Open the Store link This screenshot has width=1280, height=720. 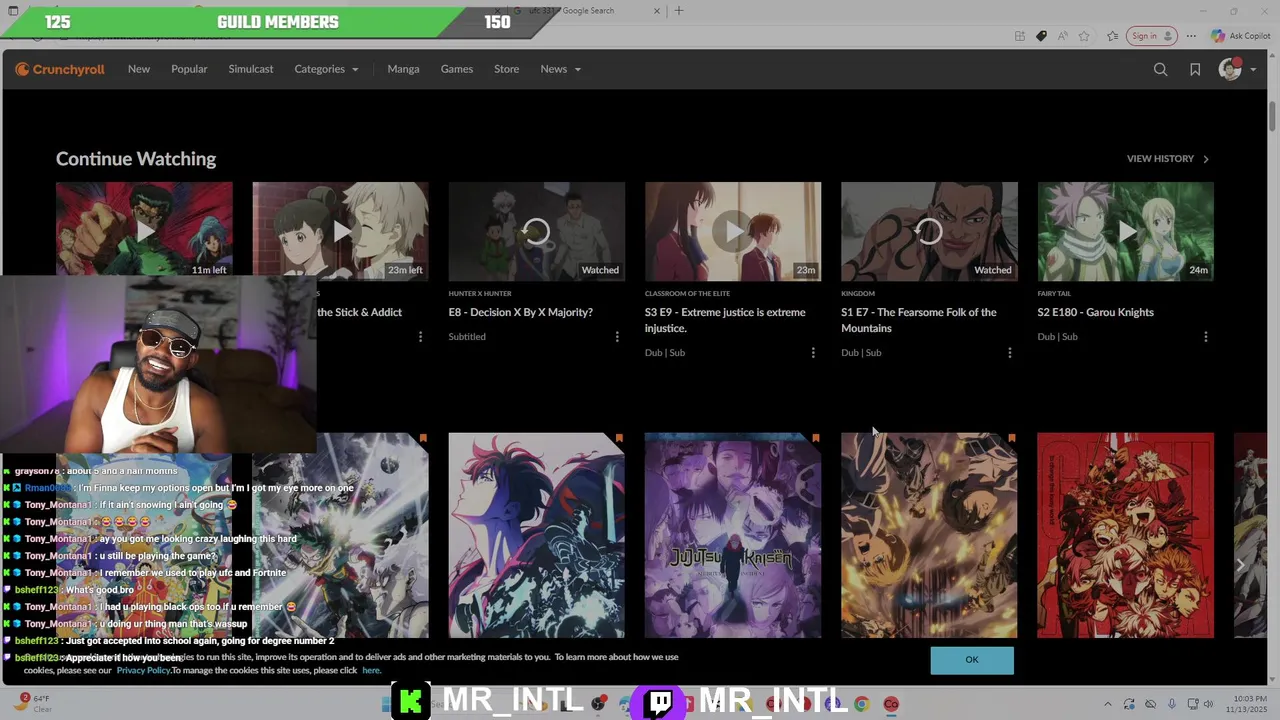point(506,69)
